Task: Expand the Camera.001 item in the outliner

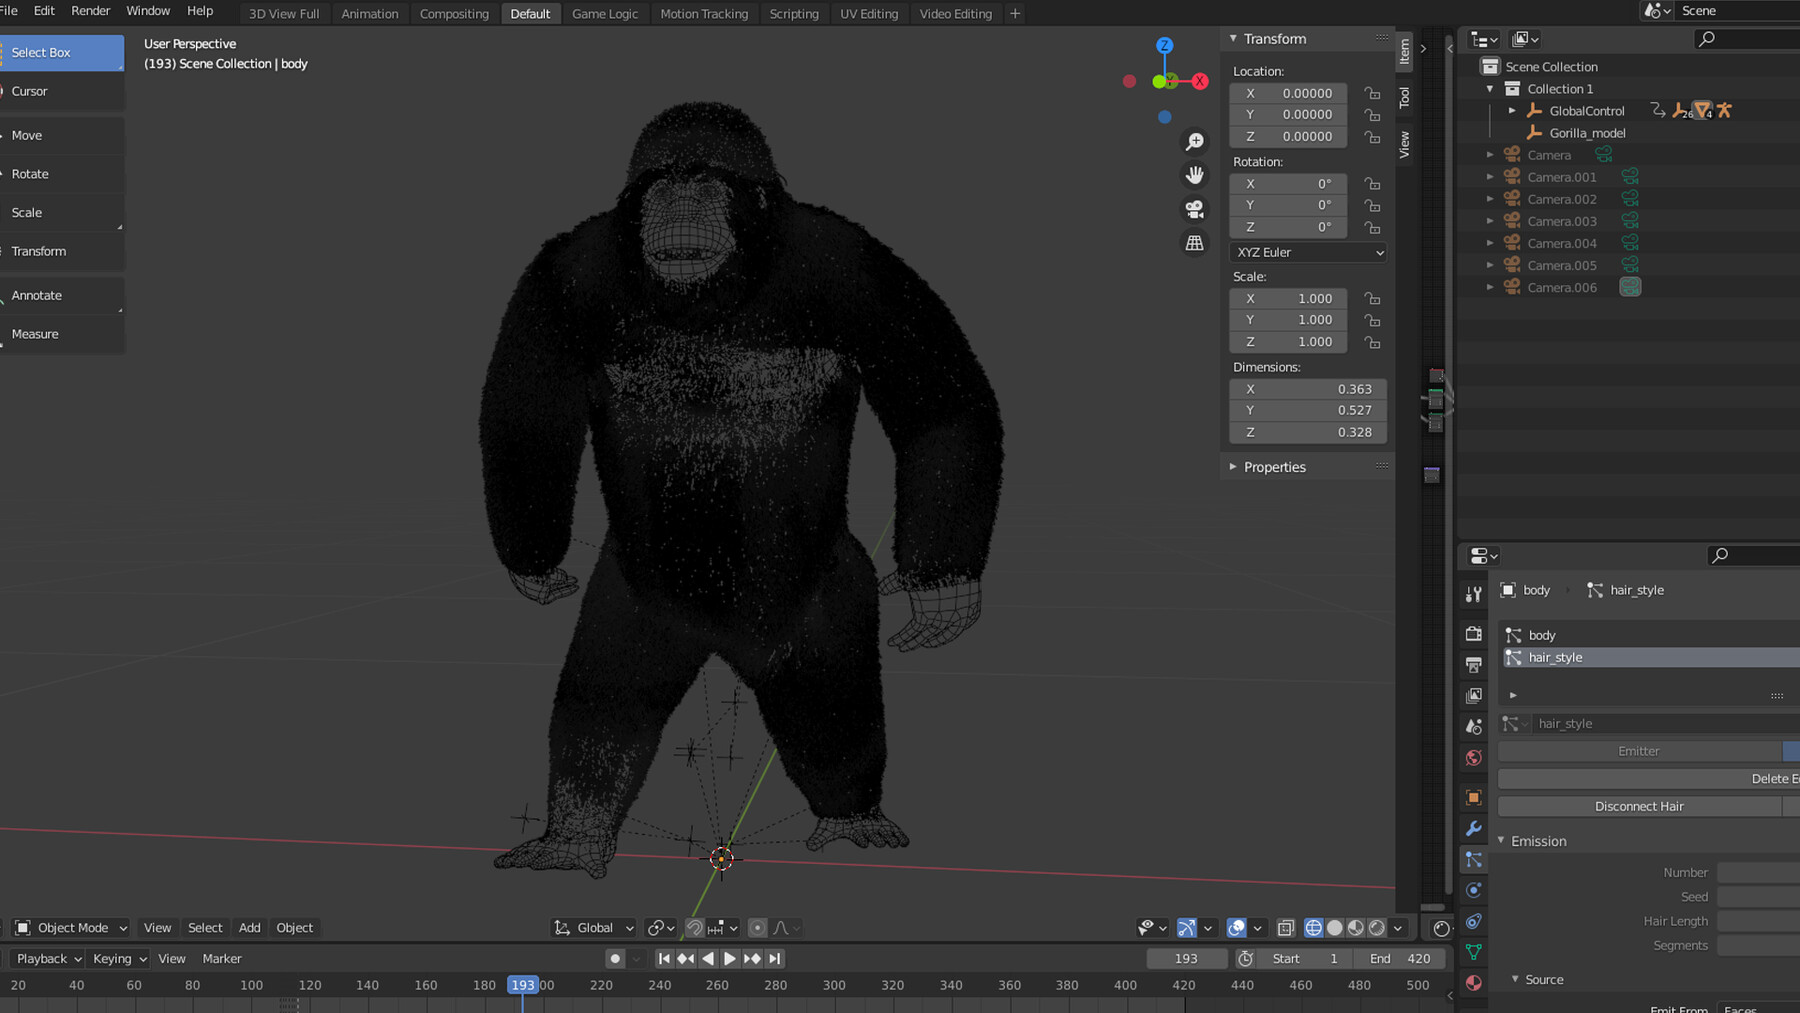Action: [1490, 176]
